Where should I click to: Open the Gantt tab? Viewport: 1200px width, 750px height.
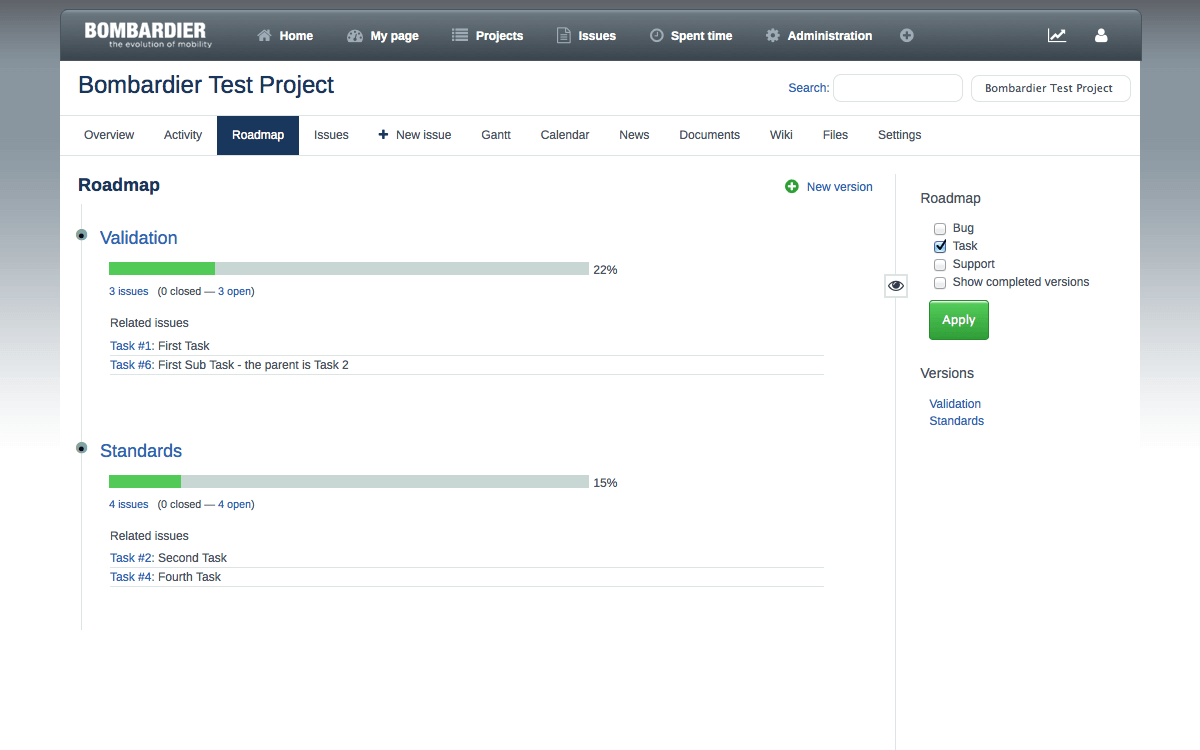point(496,135)
